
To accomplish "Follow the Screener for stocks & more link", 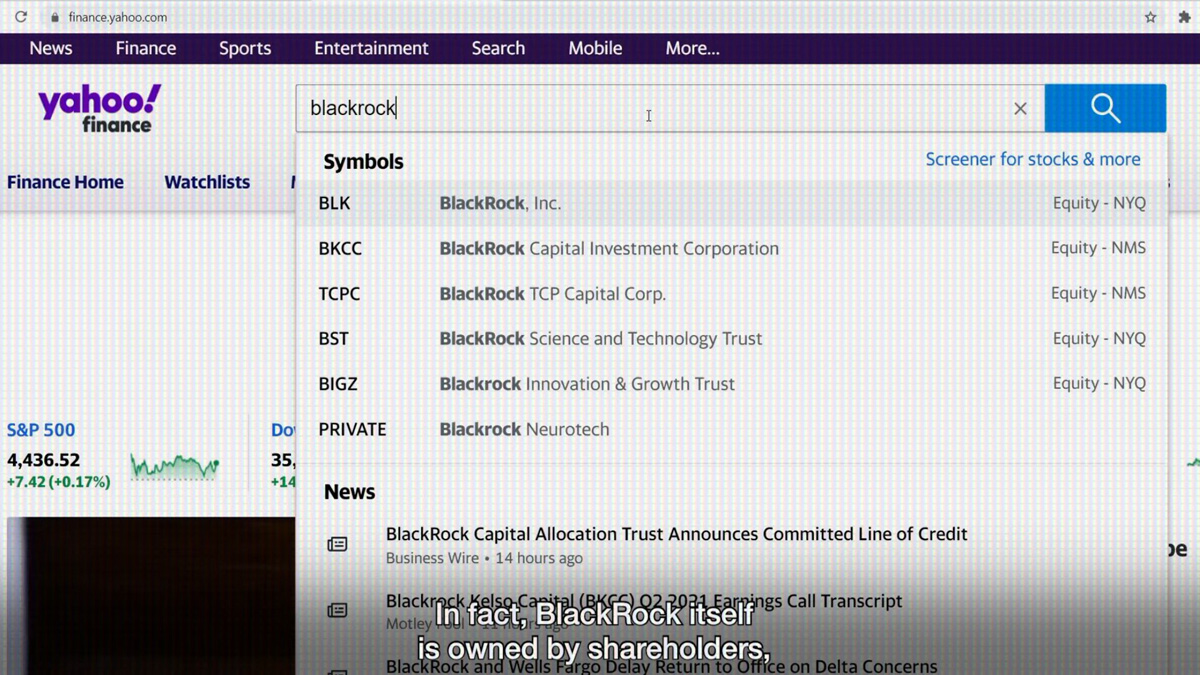I will pyautogui.click(x=1032, y=159).
